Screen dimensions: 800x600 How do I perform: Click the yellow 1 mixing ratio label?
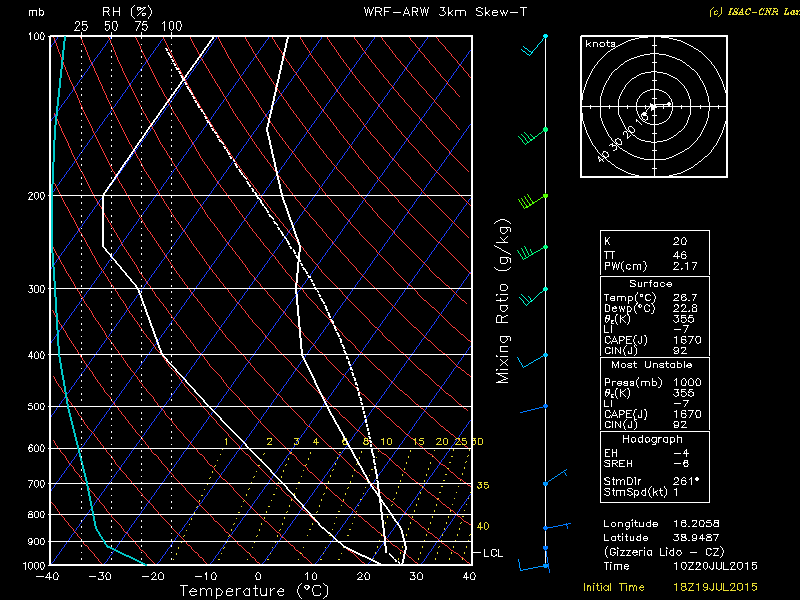pyautogui.click(x=226, y=442)
